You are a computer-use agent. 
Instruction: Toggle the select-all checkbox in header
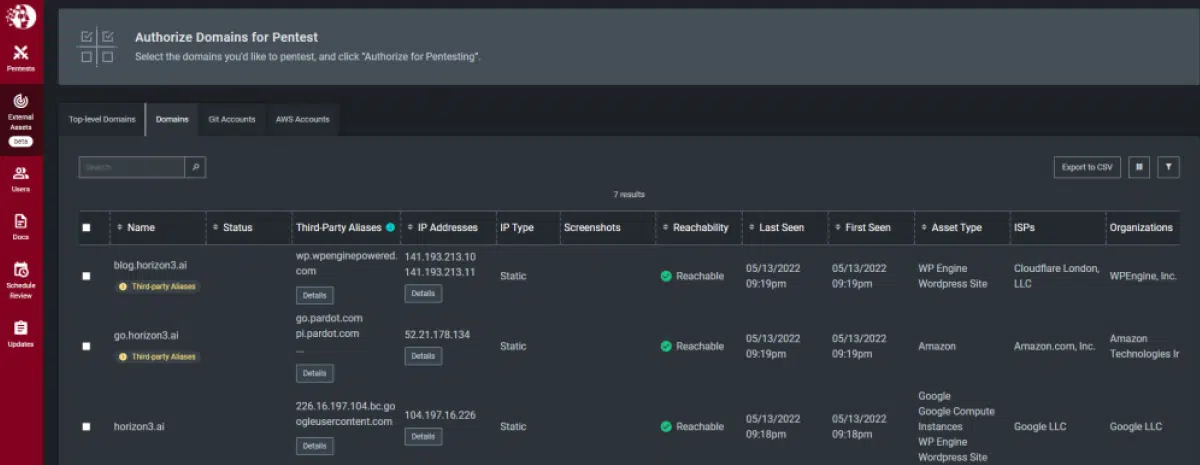[x=86, y=227]
